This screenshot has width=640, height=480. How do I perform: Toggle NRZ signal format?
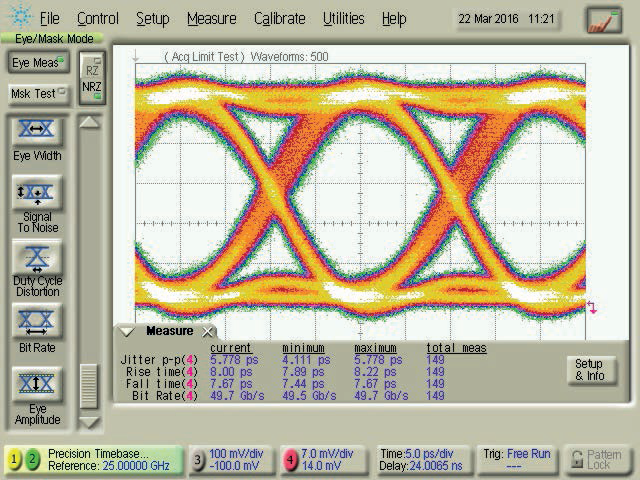tap(91, 87)
